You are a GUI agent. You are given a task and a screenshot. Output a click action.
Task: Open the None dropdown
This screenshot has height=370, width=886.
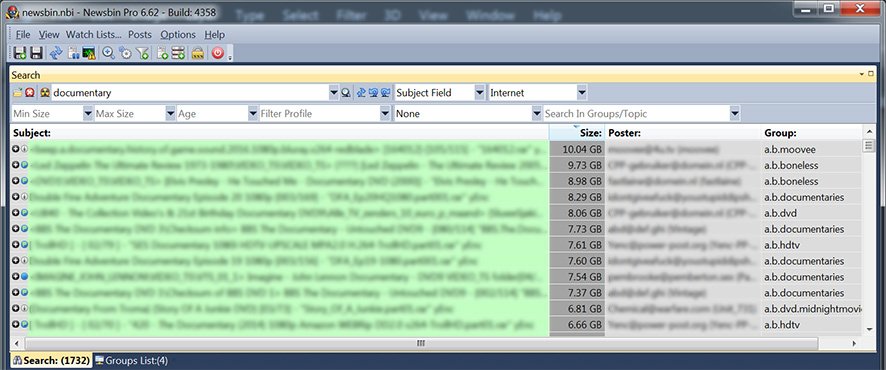coord(537,114)
